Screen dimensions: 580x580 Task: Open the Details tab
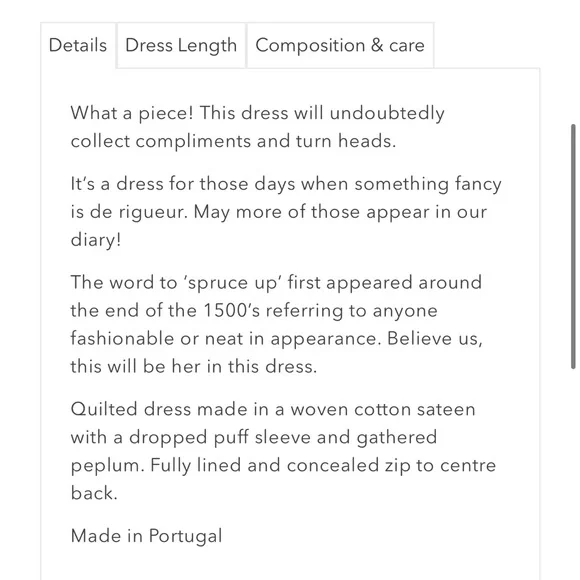point(78,45)
